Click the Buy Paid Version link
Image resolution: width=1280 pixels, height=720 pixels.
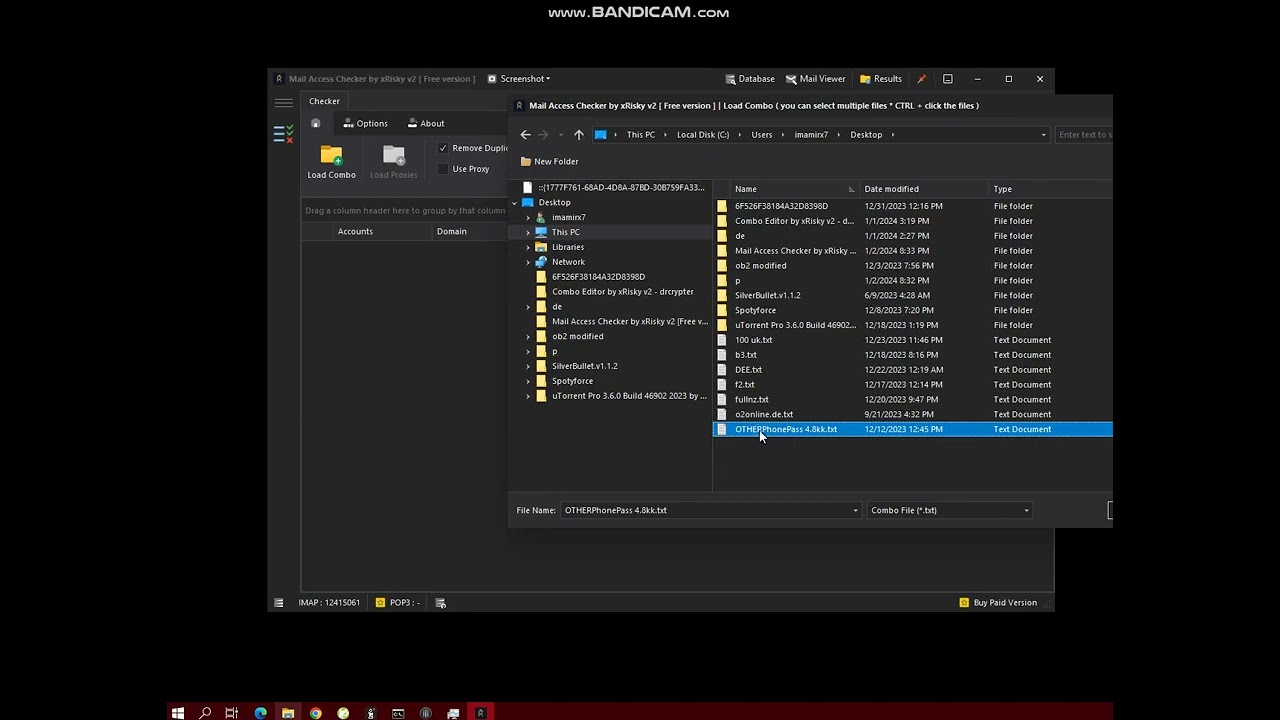(998, 603)
